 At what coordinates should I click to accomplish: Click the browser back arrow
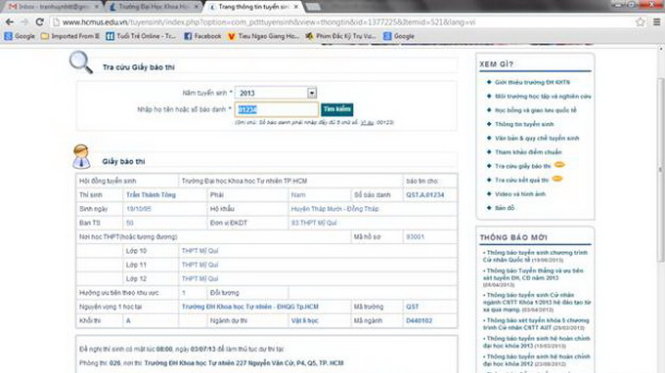9,22
